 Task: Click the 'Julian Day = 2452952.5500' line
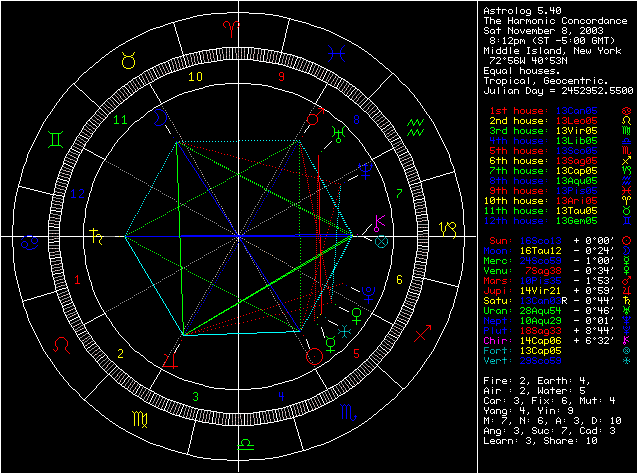click(x=558, y=91)
